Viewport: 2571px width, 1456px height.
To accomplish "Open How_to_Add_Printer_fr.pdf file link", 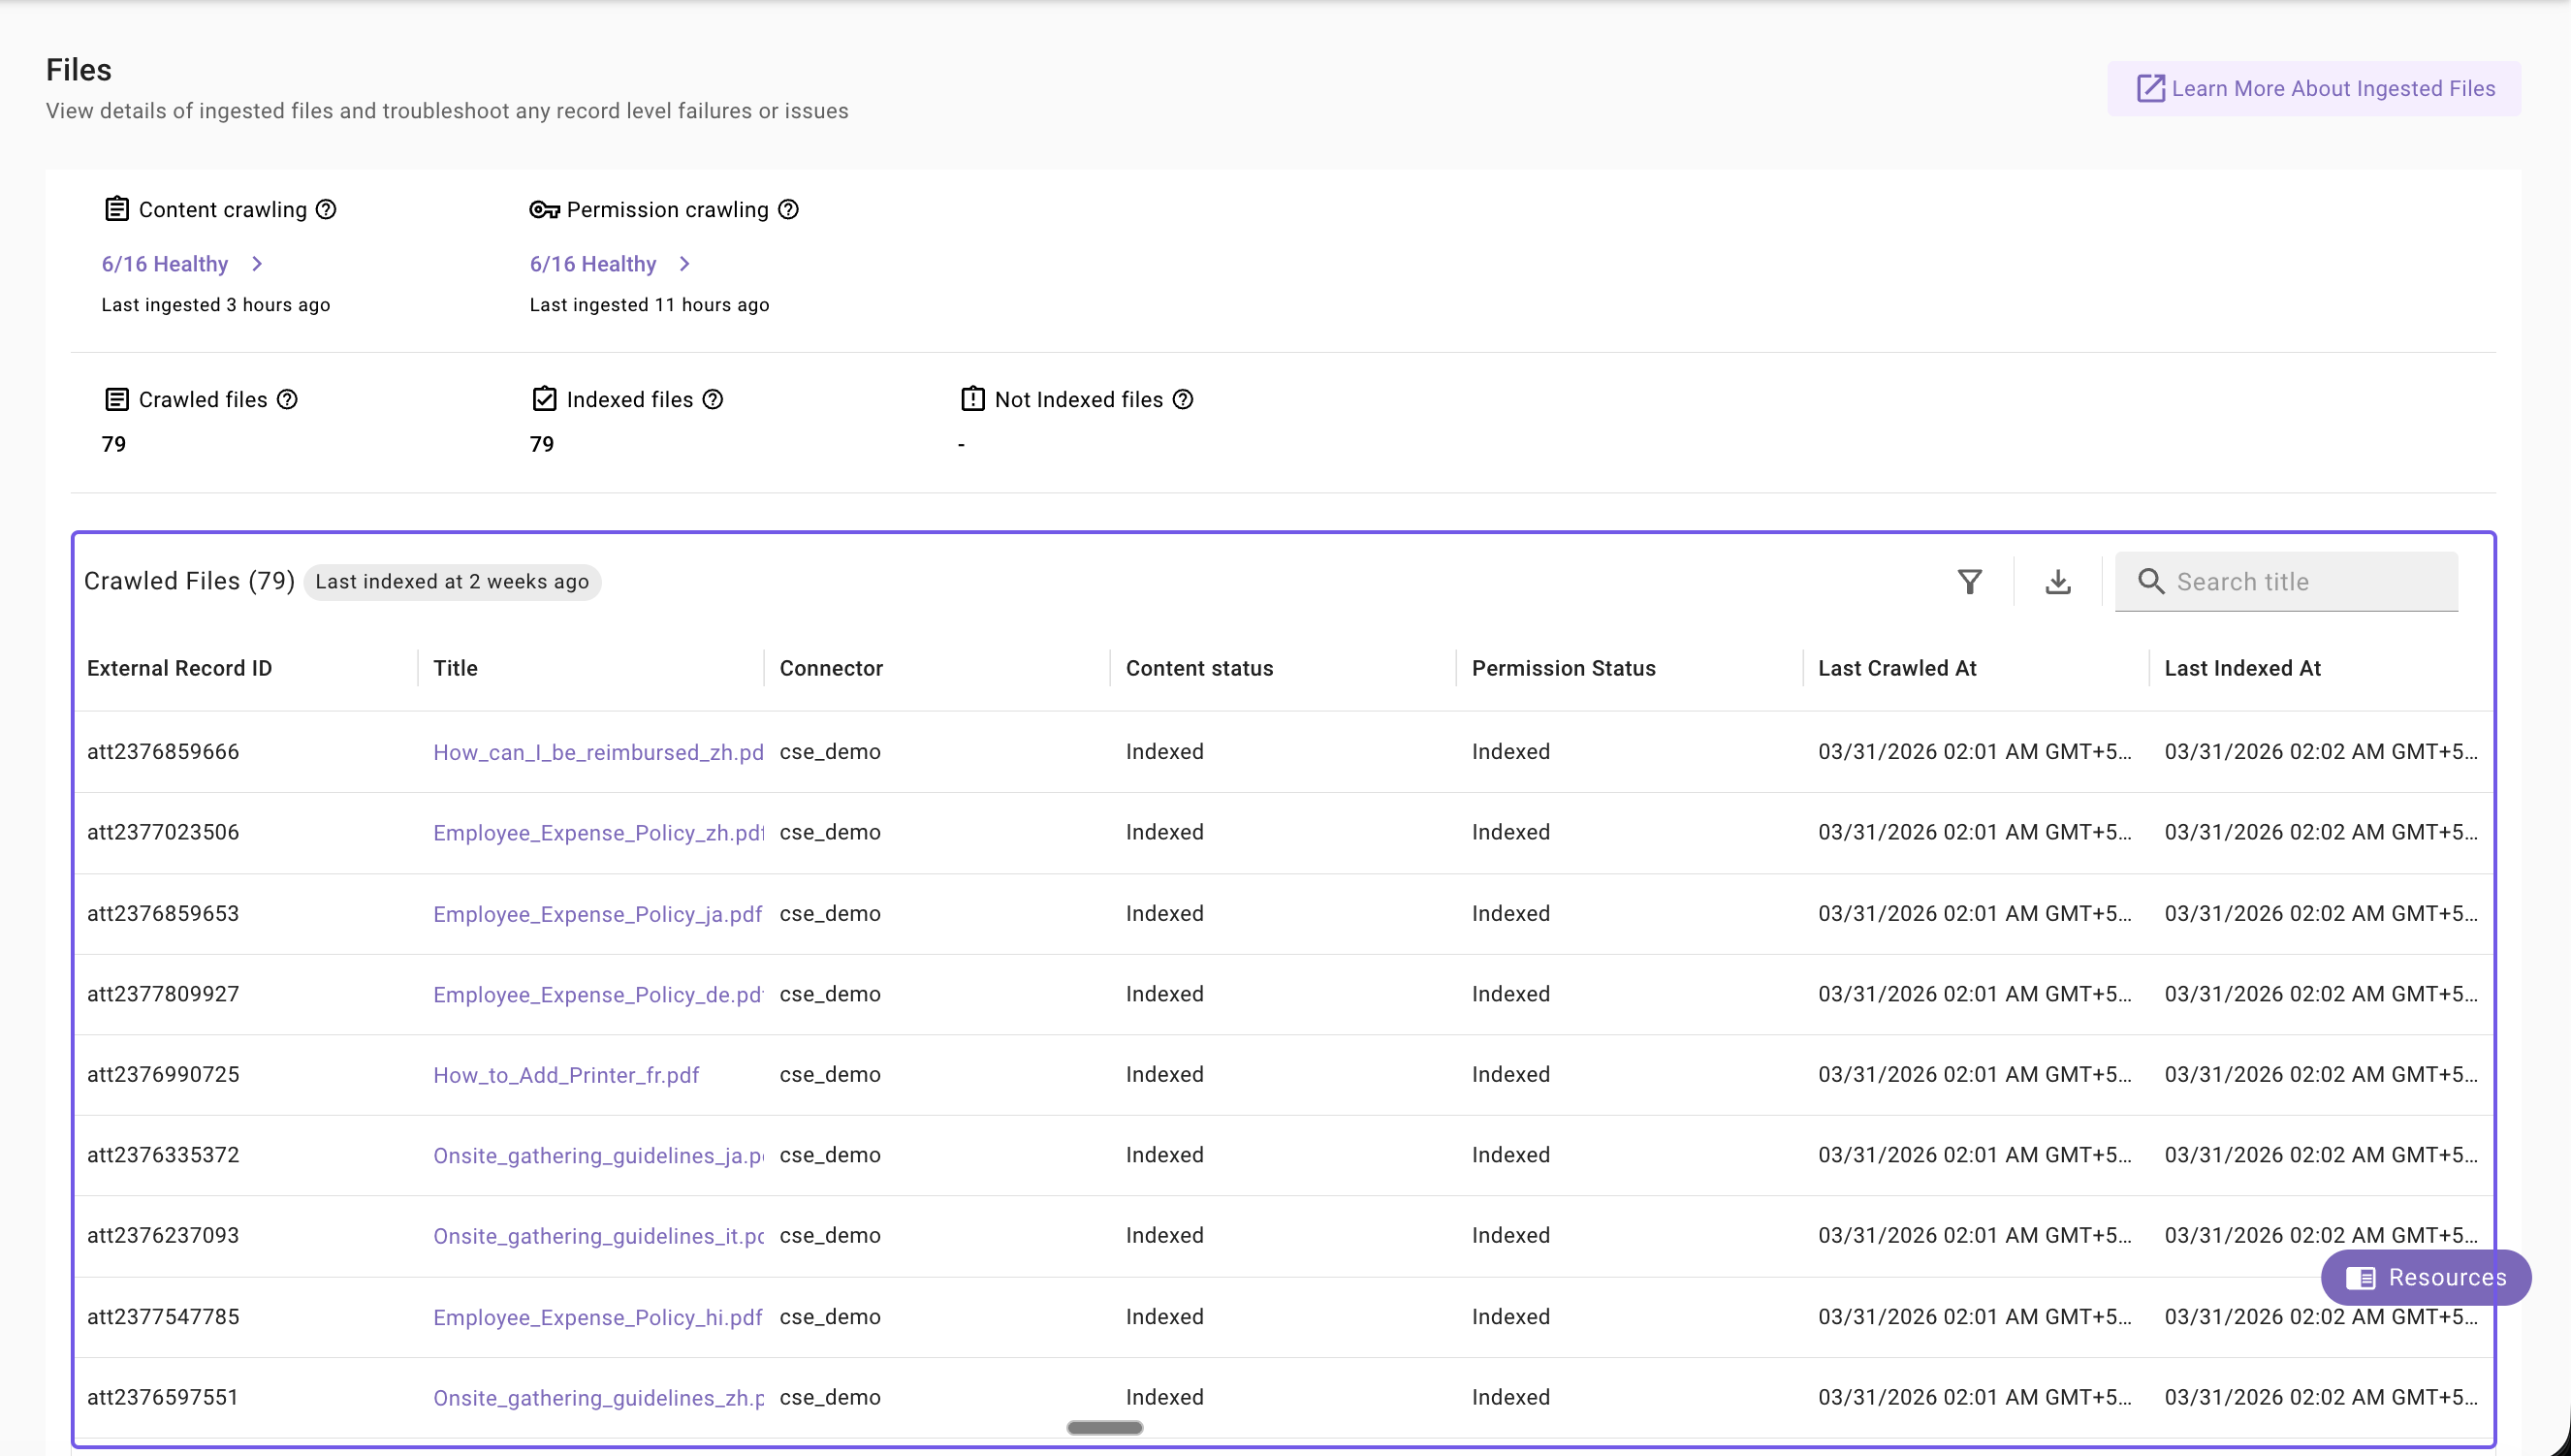I will coord(565,1075).
